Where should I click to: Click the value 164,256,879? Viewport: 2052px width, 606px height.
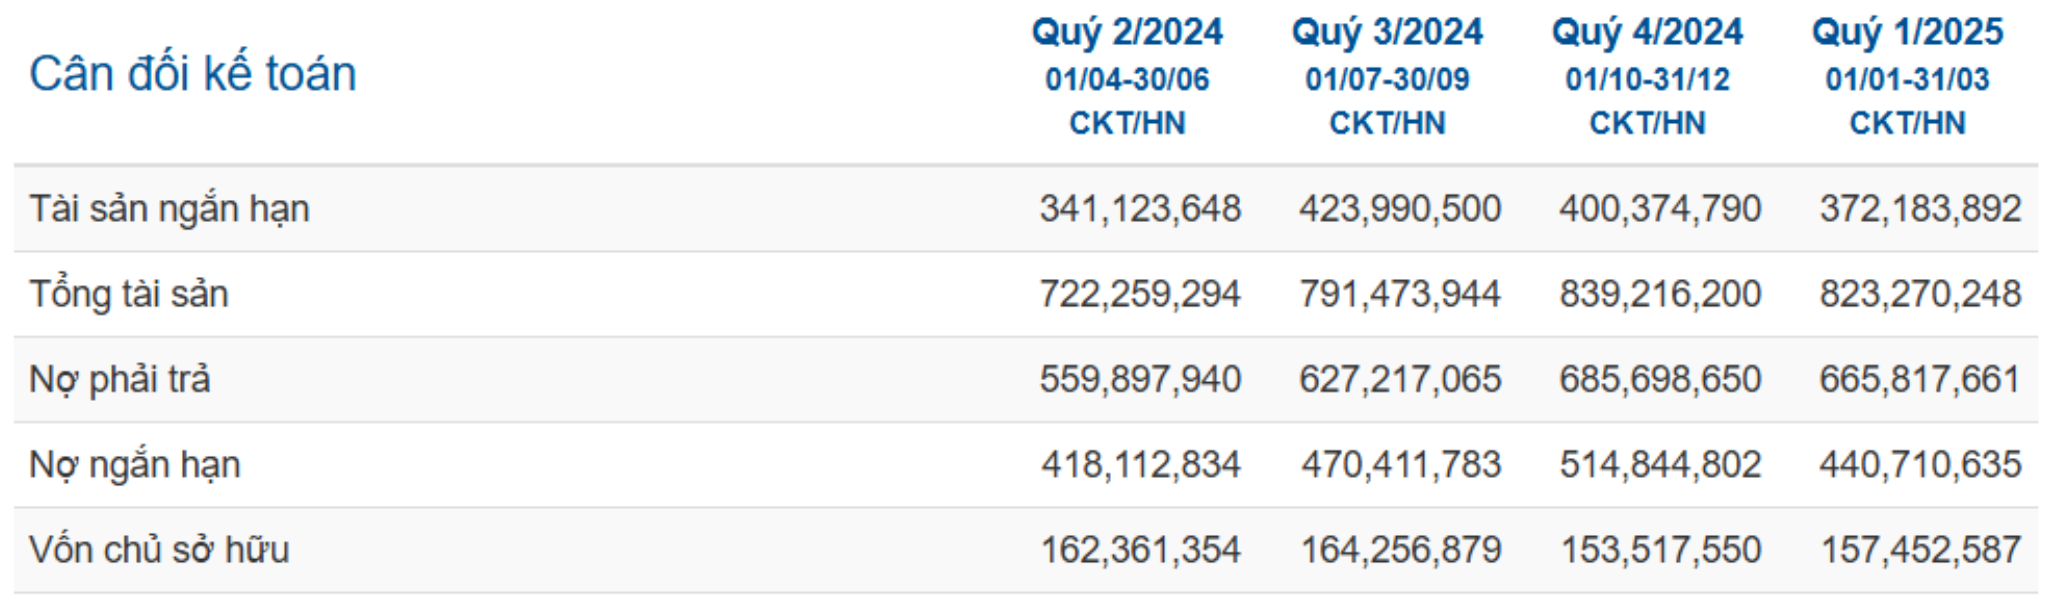1400,550
